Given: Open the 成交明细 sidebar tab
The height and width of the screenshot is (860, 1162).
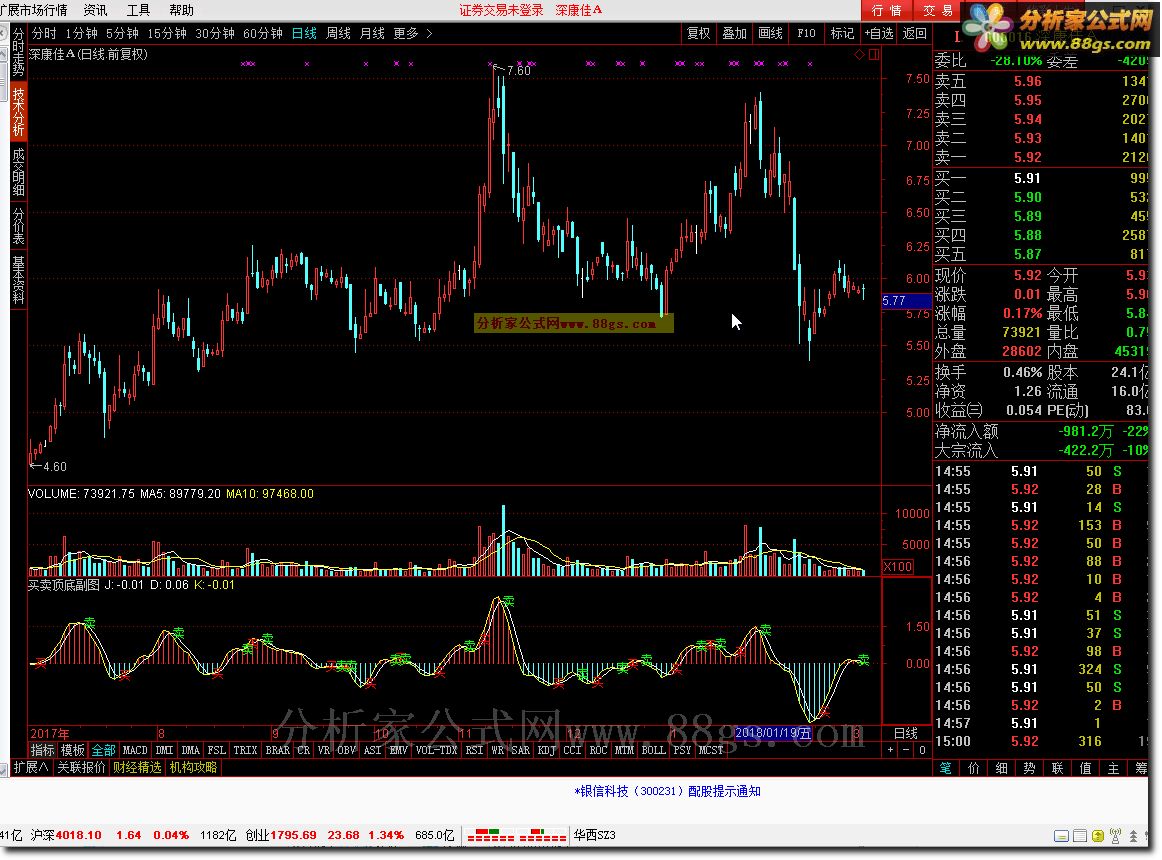Looking at the screenshot, I should (x=19, y=171).
